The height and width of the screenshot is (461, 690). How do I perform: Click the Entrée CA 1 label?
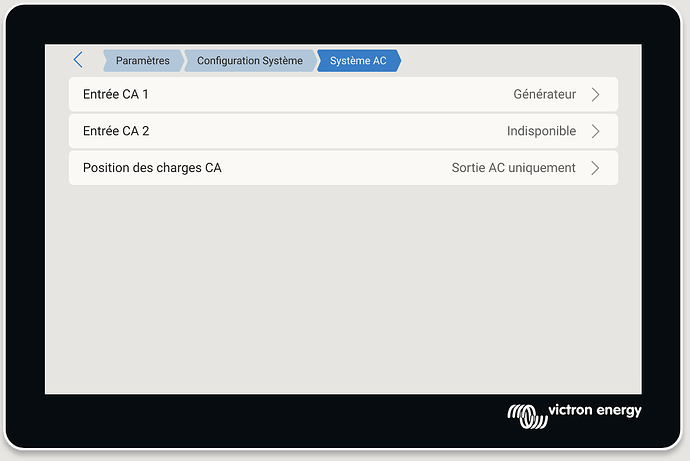116,94
